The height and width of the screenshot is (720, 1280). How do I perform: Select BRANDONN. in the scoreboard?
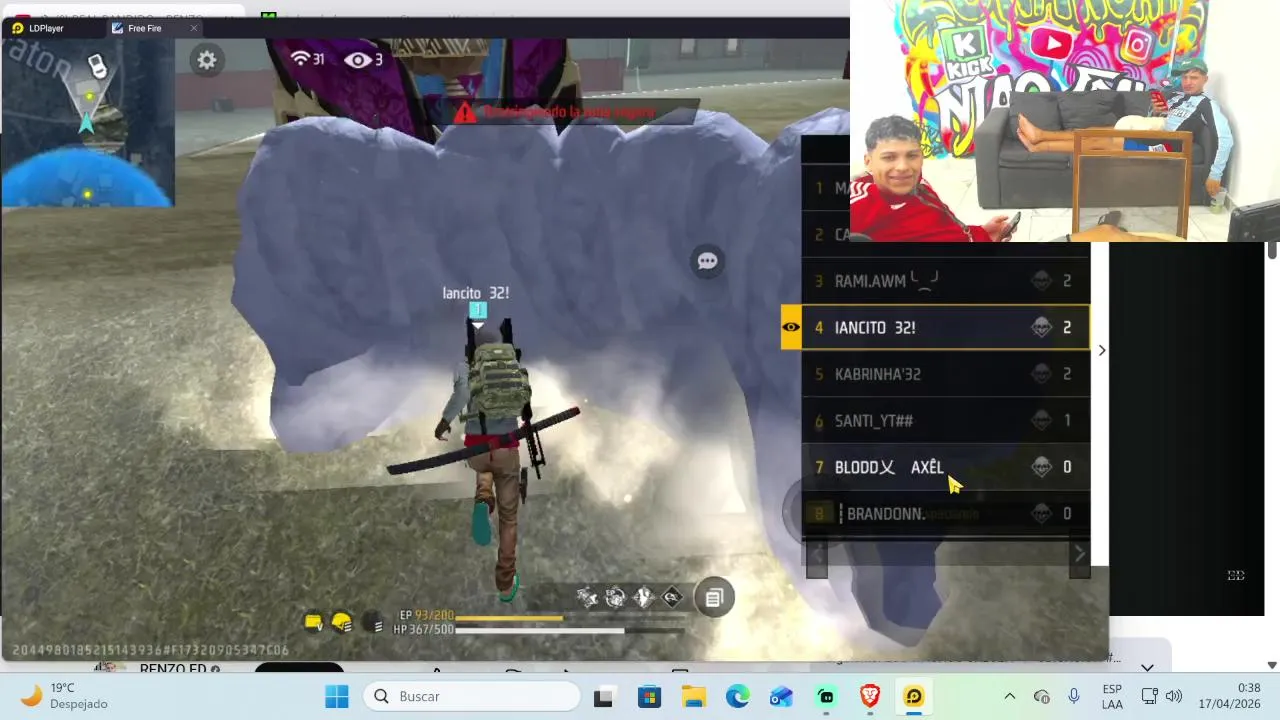[945, 513]
